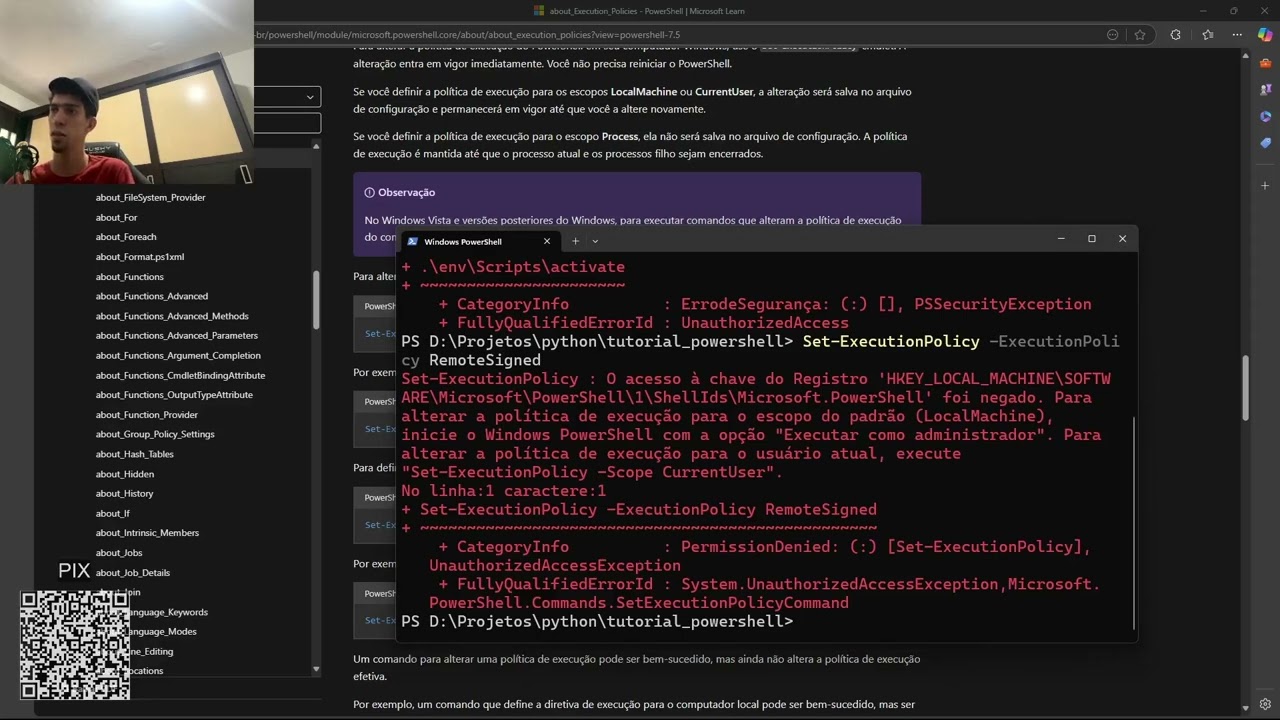Viewport: 1280px width, 720px height.
Task: Open about_Function_Provider article
Action: (x=147, y=415)
